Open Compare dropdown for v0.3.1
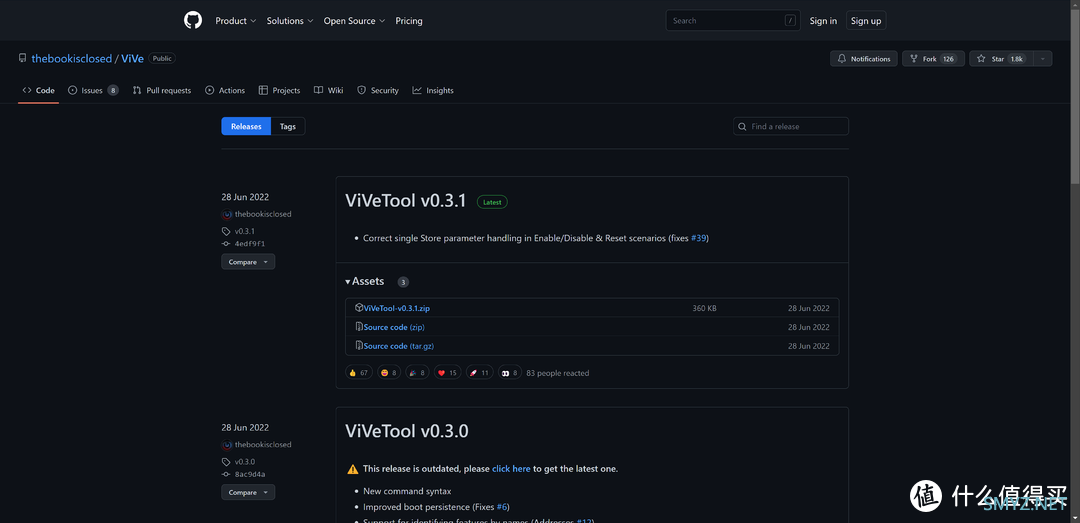Screen dimensions: 1080x523 (248, 262)
